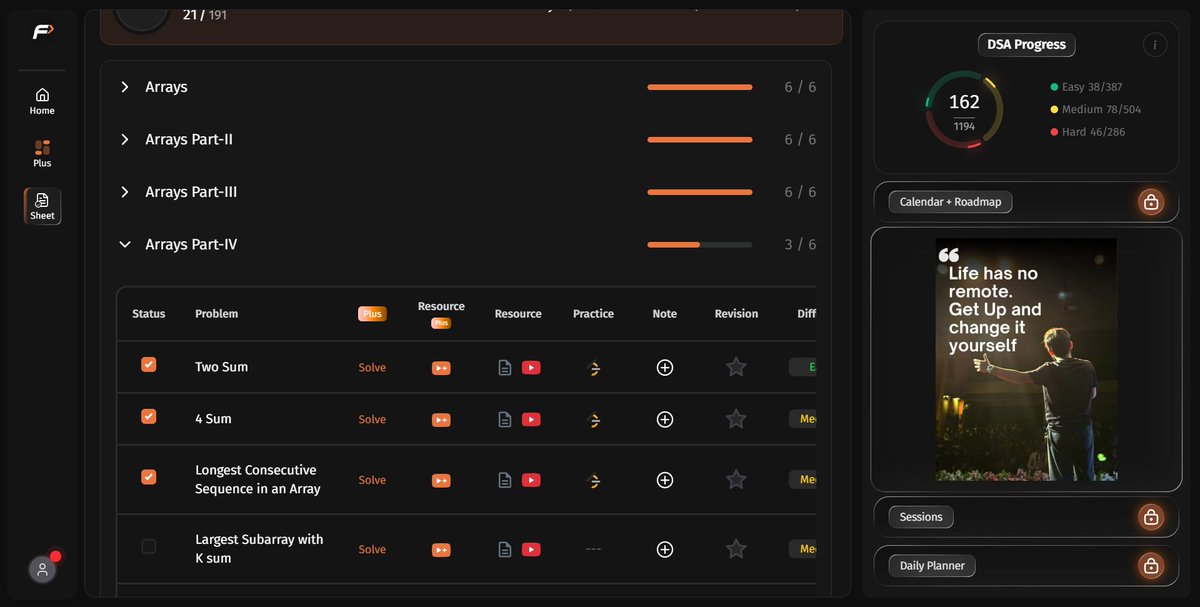The height and width of the screenshot is (607, 1200).
Task: Uncheck status for Two Sum
Action: (x=149, y=365)
